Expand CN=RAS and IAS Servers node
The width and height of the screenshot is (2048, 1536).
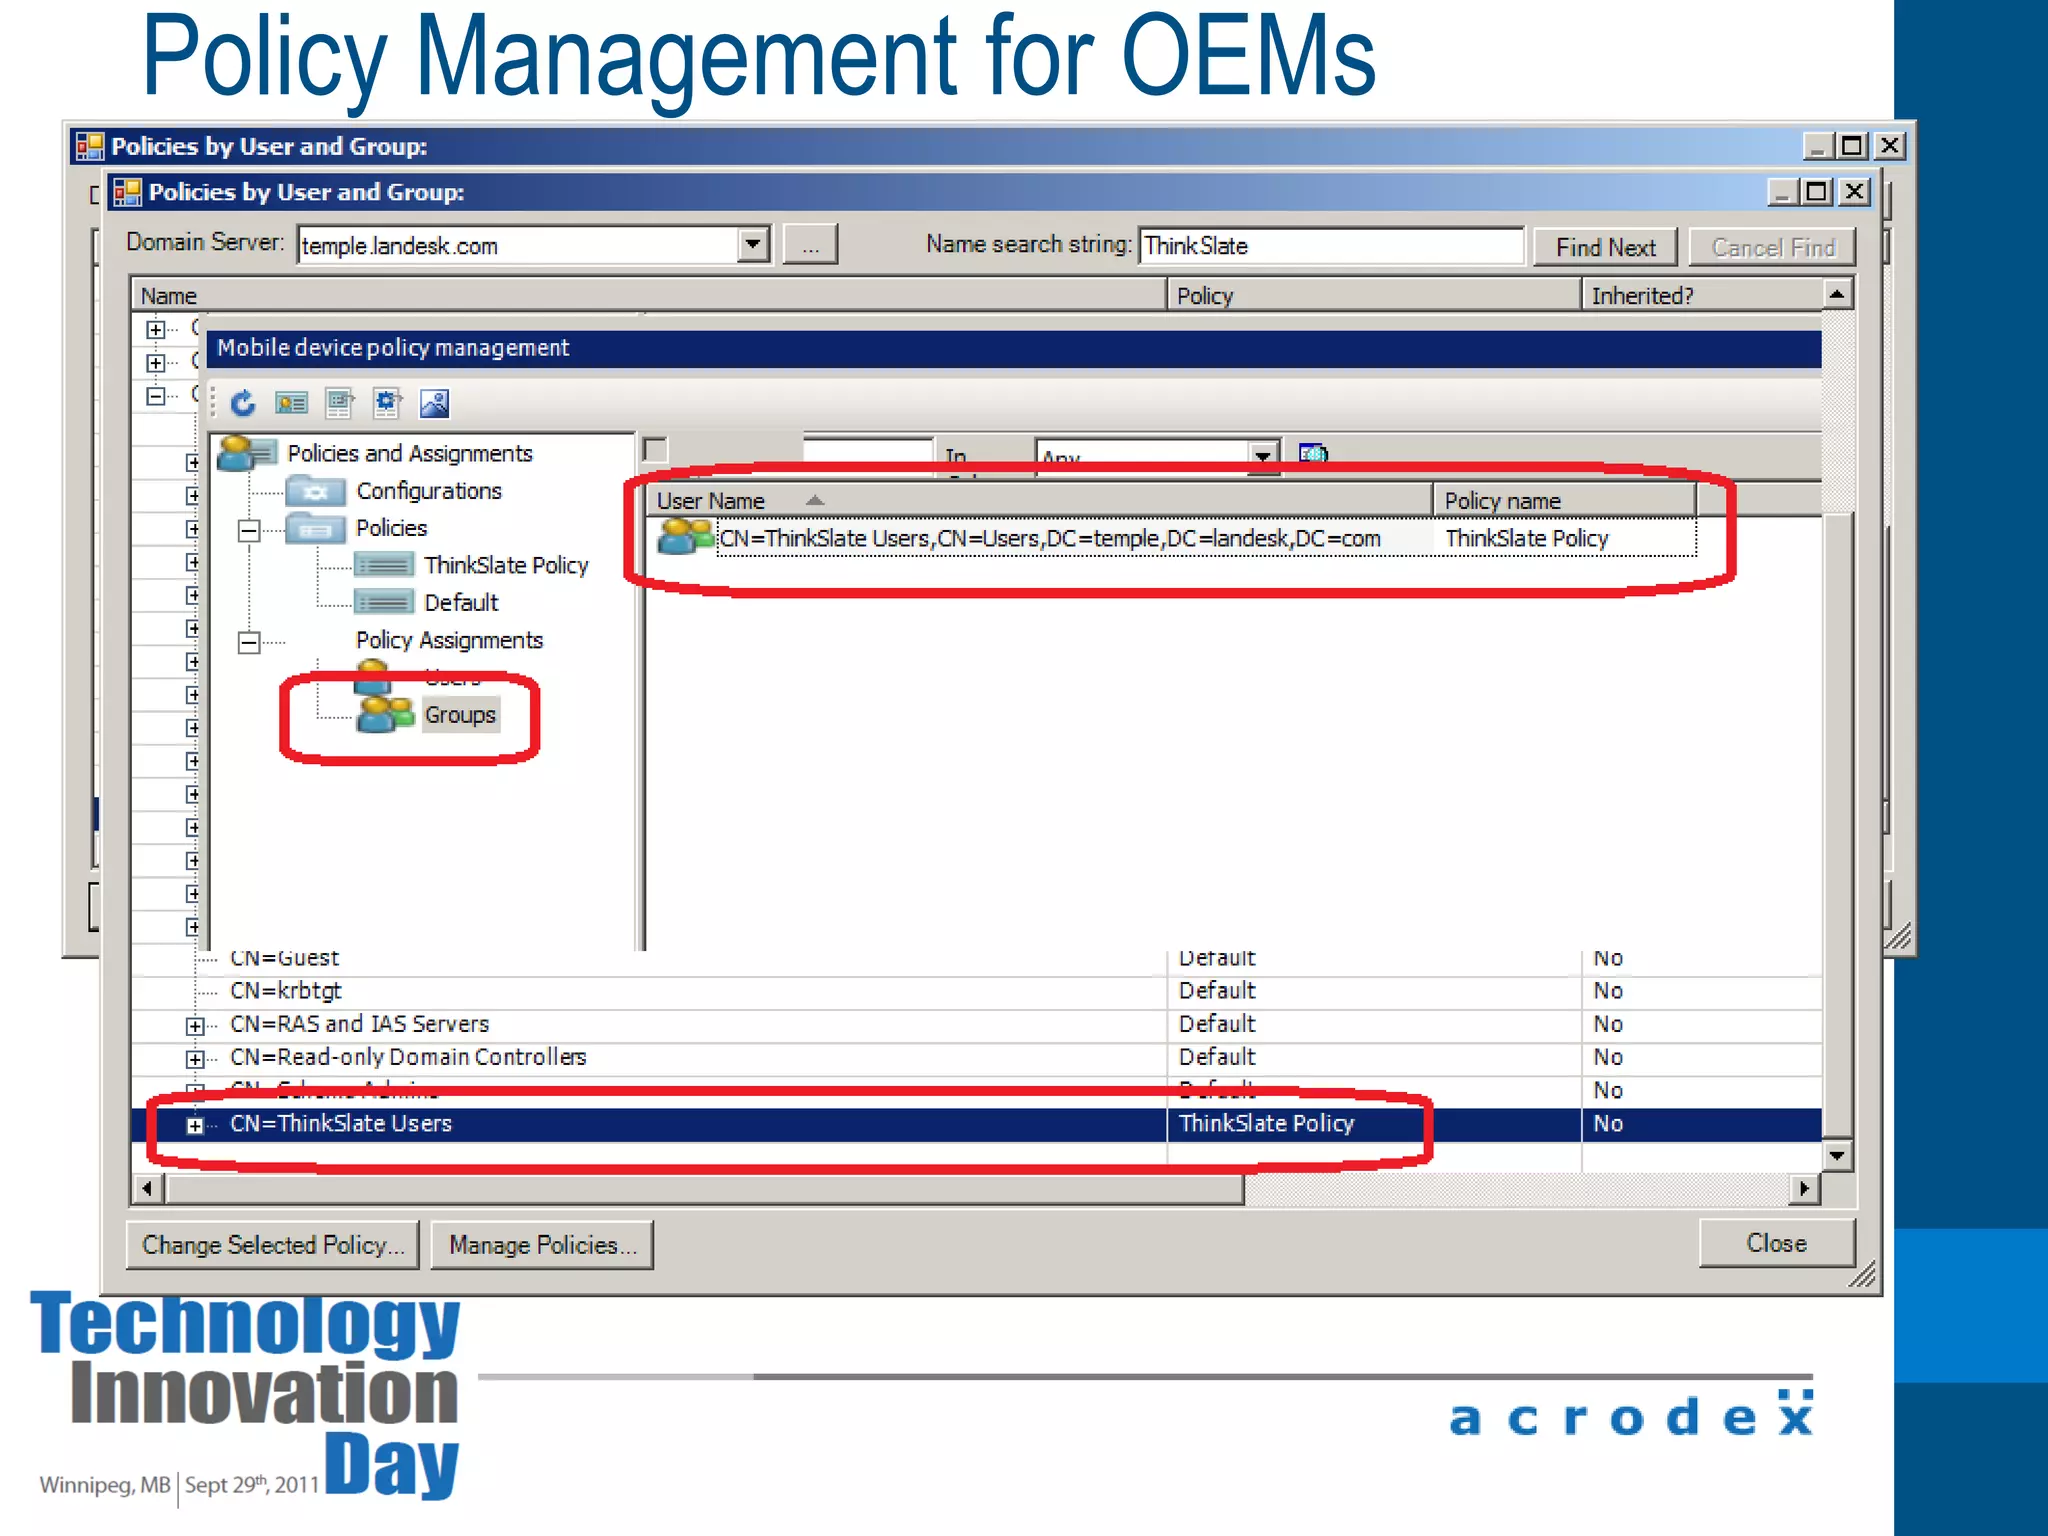[195, 1025]
